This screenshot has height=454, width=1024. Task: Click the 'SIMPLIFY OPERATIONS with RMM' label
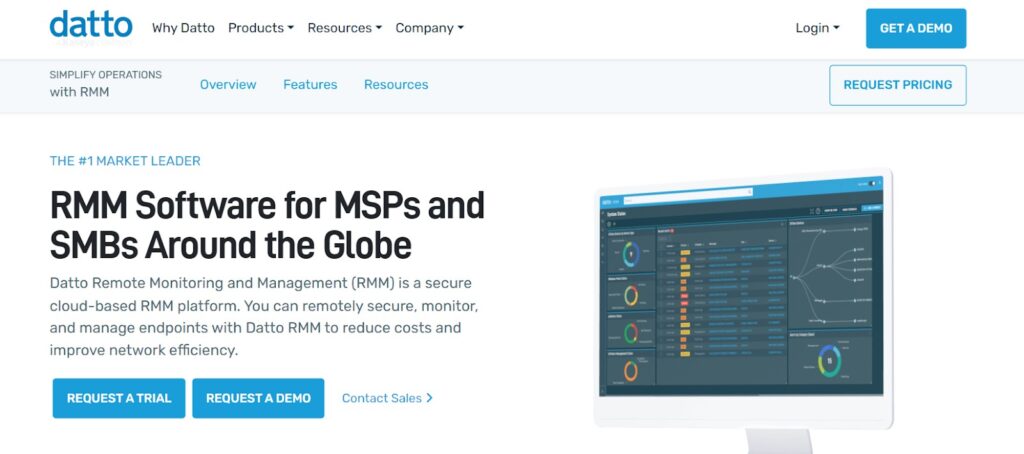[x=106, y=84]
